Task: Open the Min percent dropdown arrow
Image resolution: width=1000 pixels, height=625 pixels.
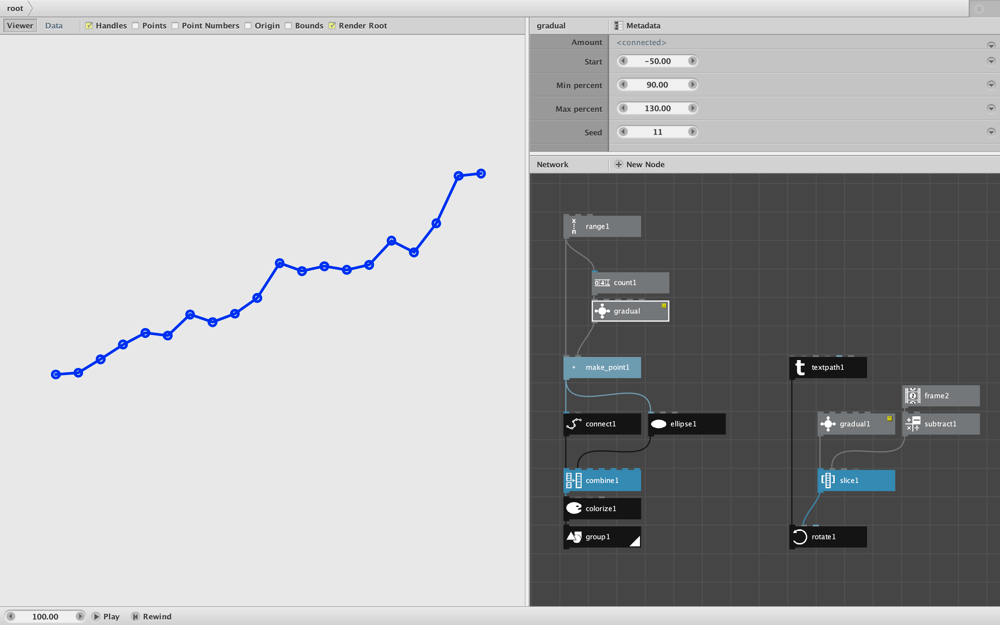Action: 991,85
